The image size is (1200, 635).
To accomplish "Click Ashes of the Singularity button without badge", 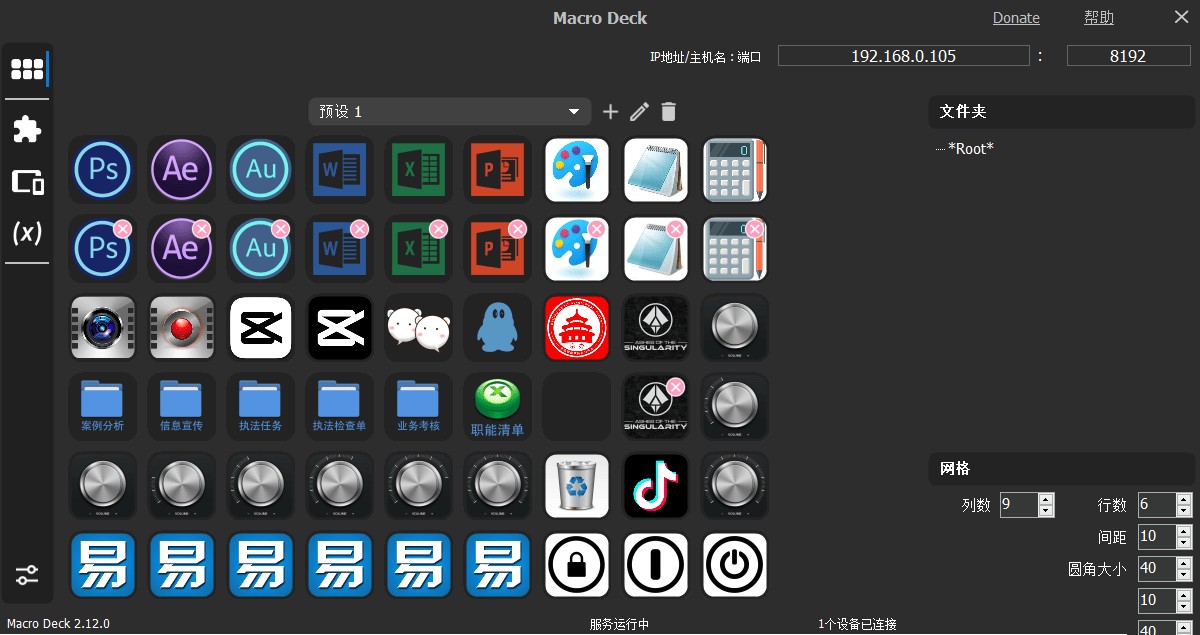I will [656, 327].
